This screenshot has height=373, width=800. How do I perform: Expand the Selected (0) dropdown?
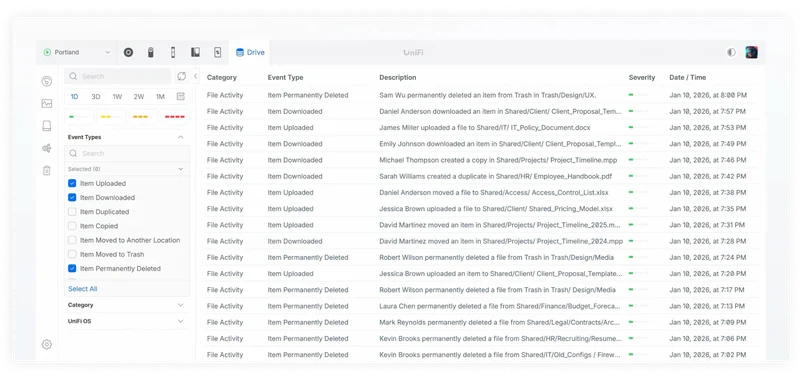(x=127, y=169)
